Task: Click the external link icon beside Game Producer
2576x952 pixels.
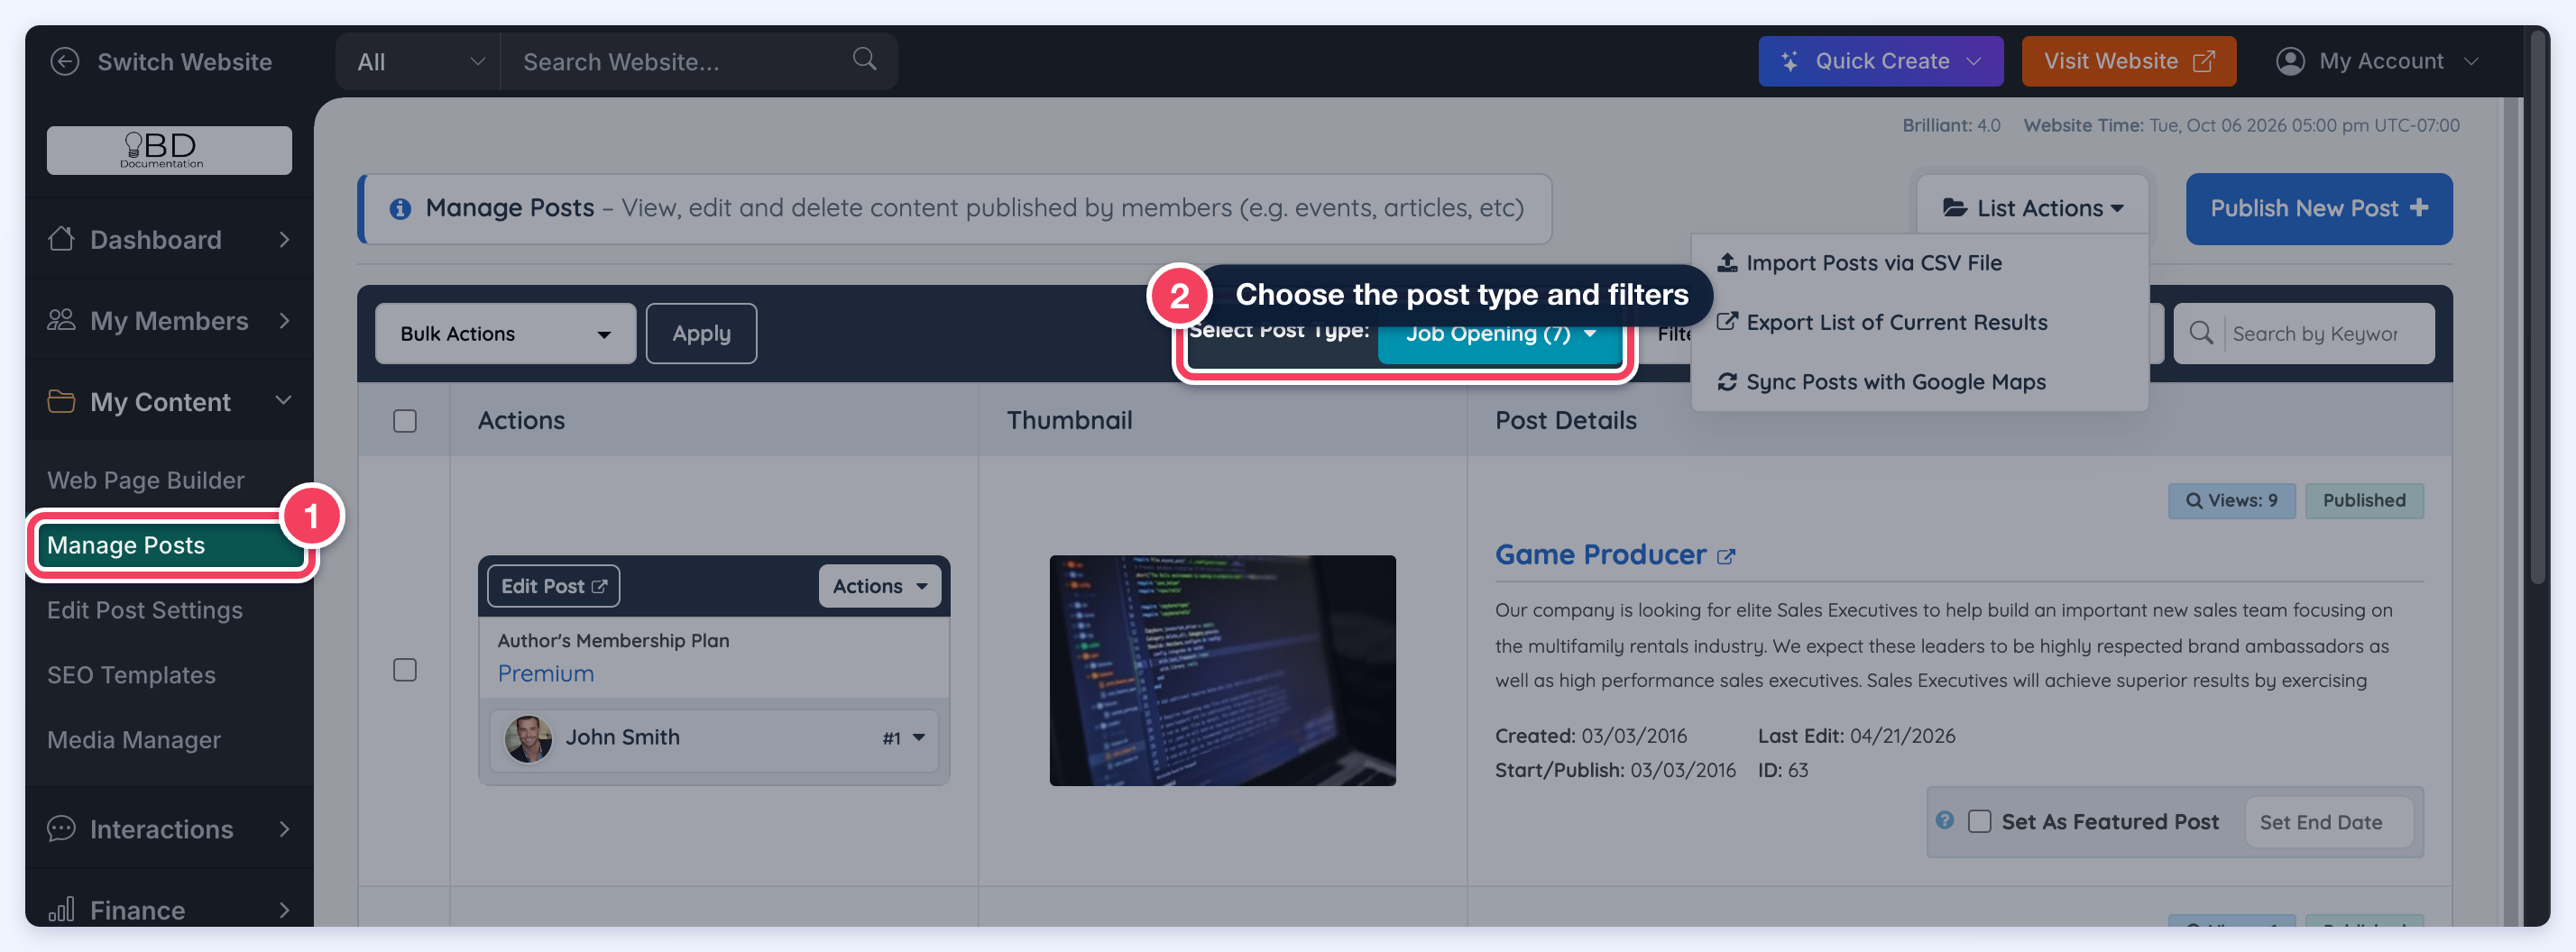Action: click(x=1726, y=556)
